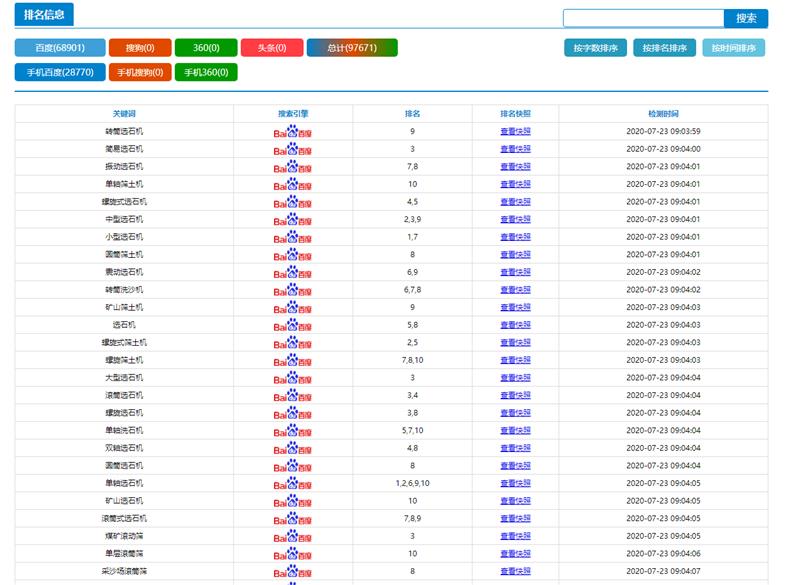799x585 pixels.
Task: Click the Baidu logo in first row
Action: [x=292, y=132]
